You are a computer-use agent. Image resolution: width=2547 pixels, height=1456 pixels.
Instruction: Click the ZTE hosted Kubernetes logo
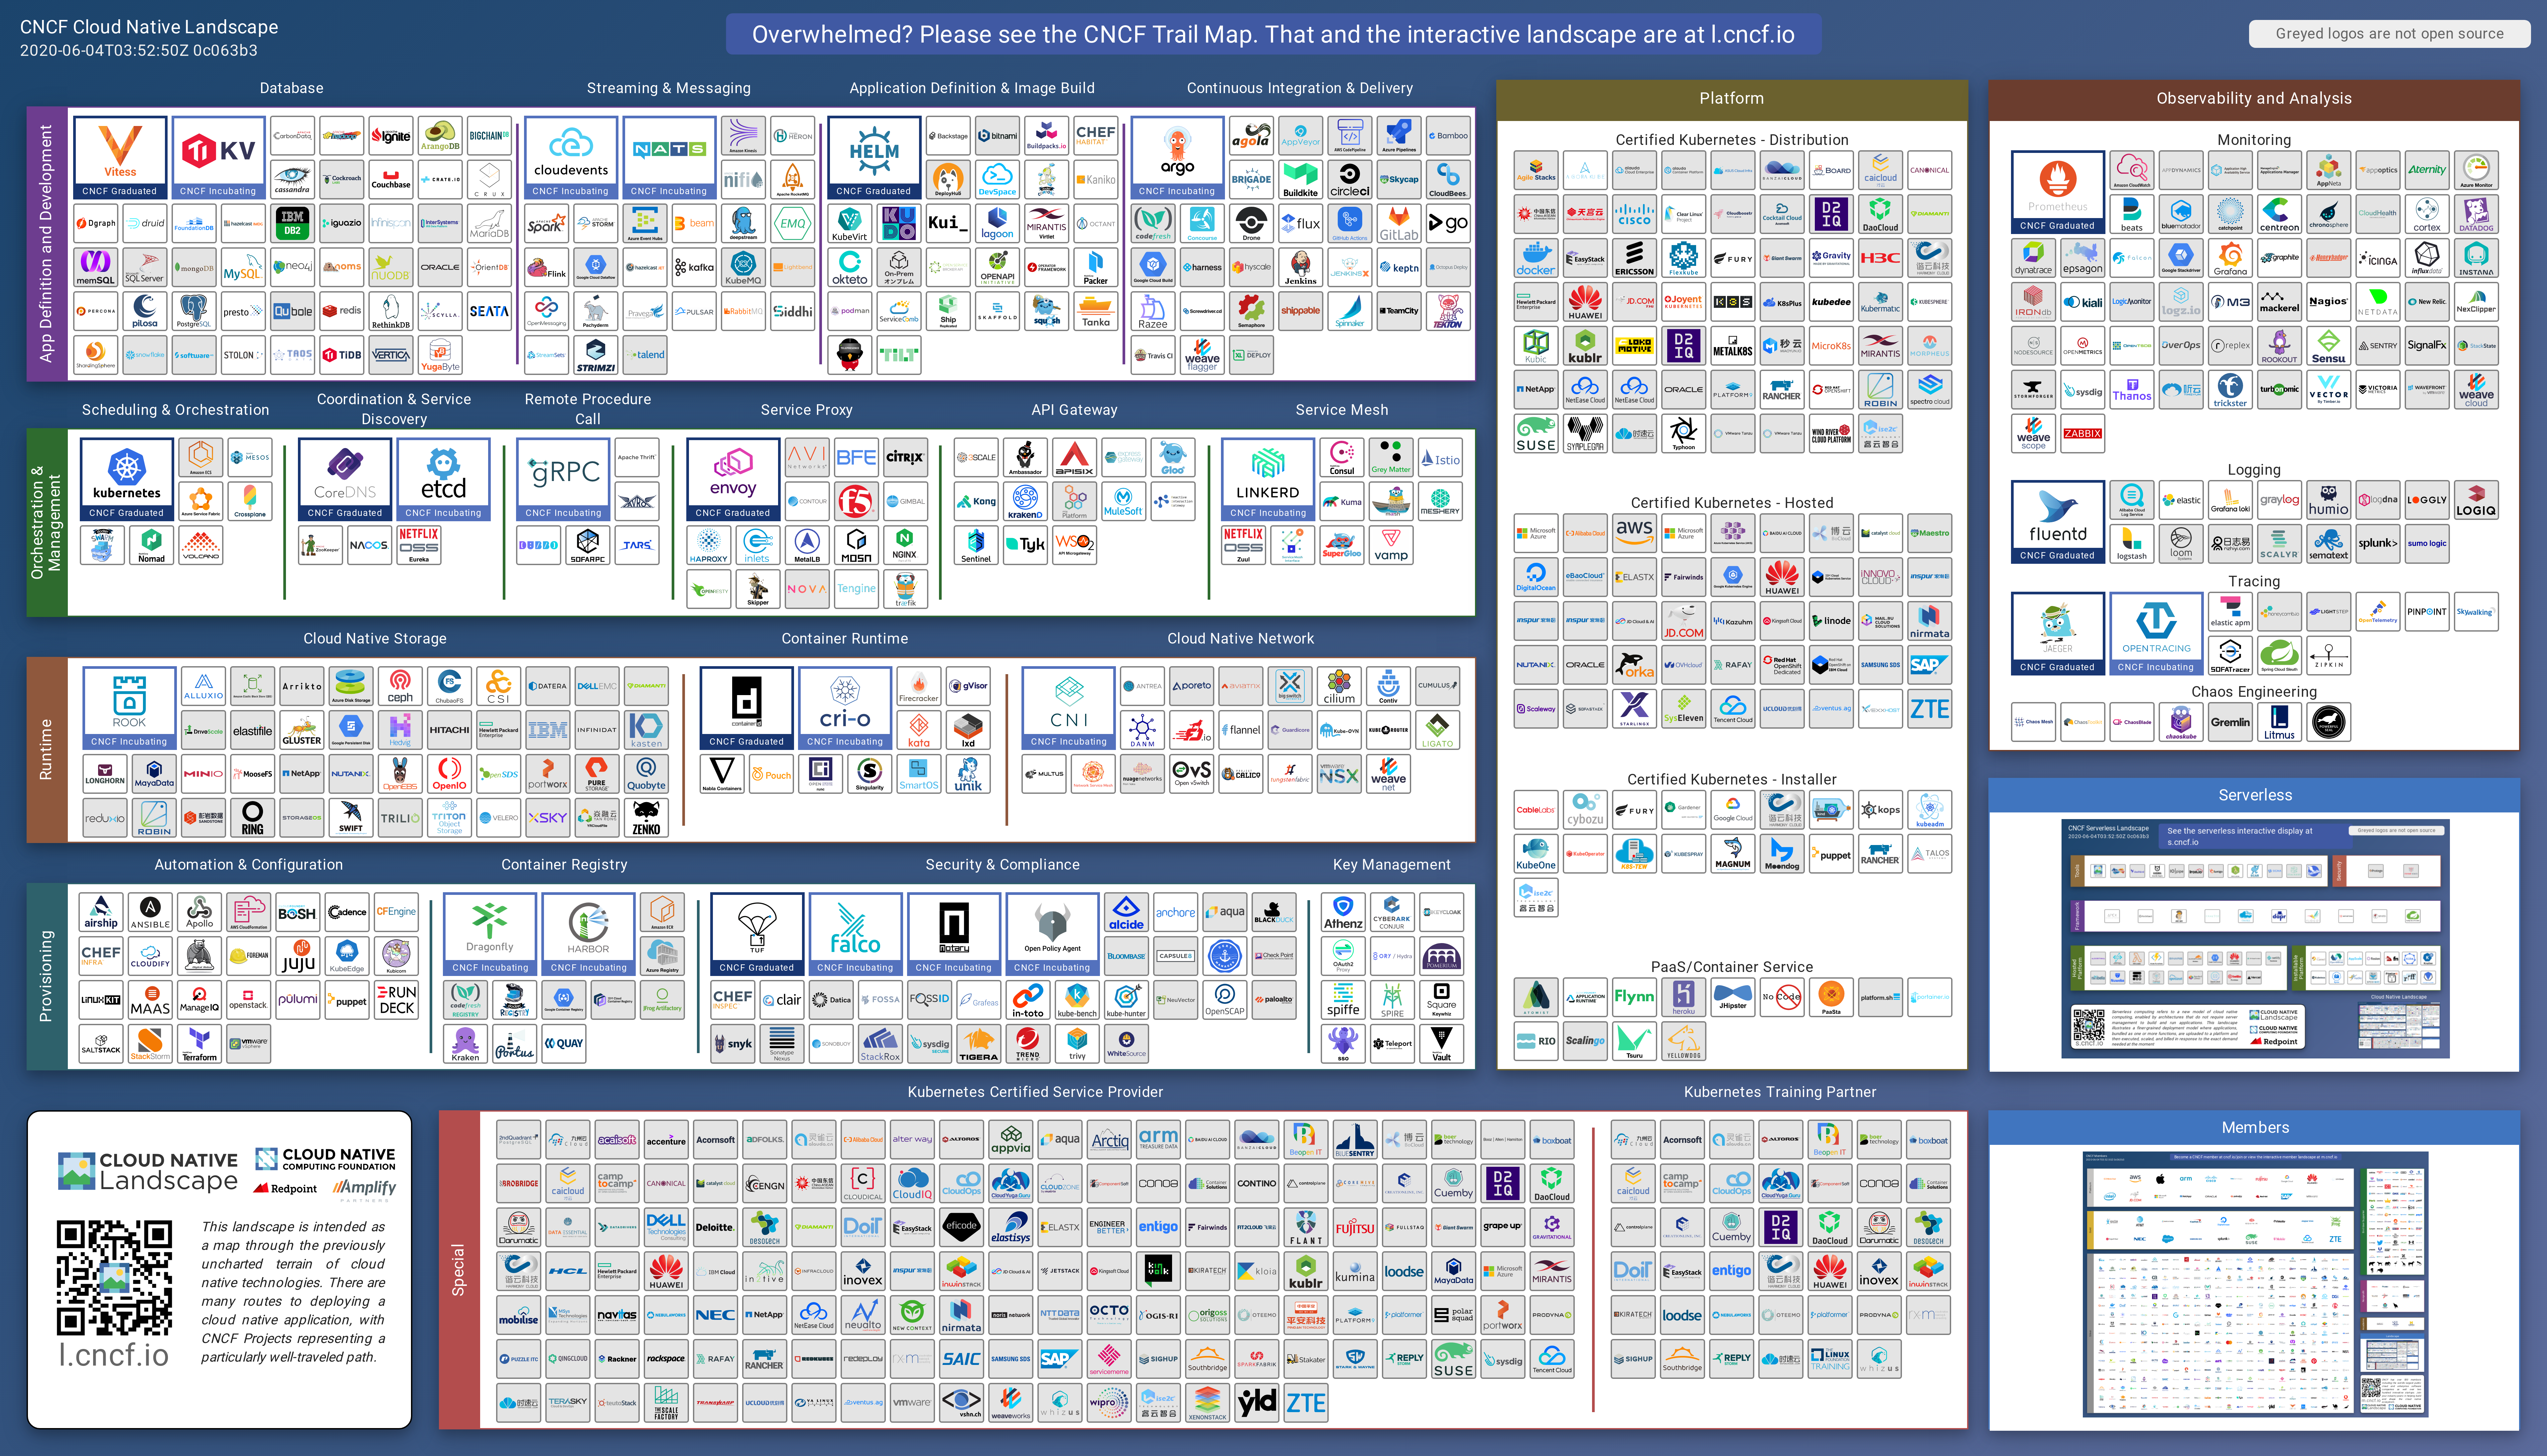click(x=1929, y=709)
